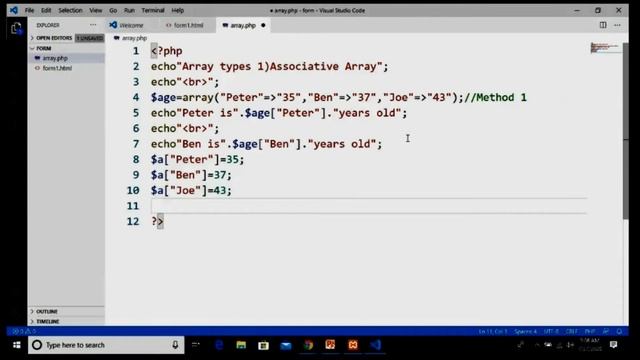
Task: Open the View menu
Action: (96, 10)
